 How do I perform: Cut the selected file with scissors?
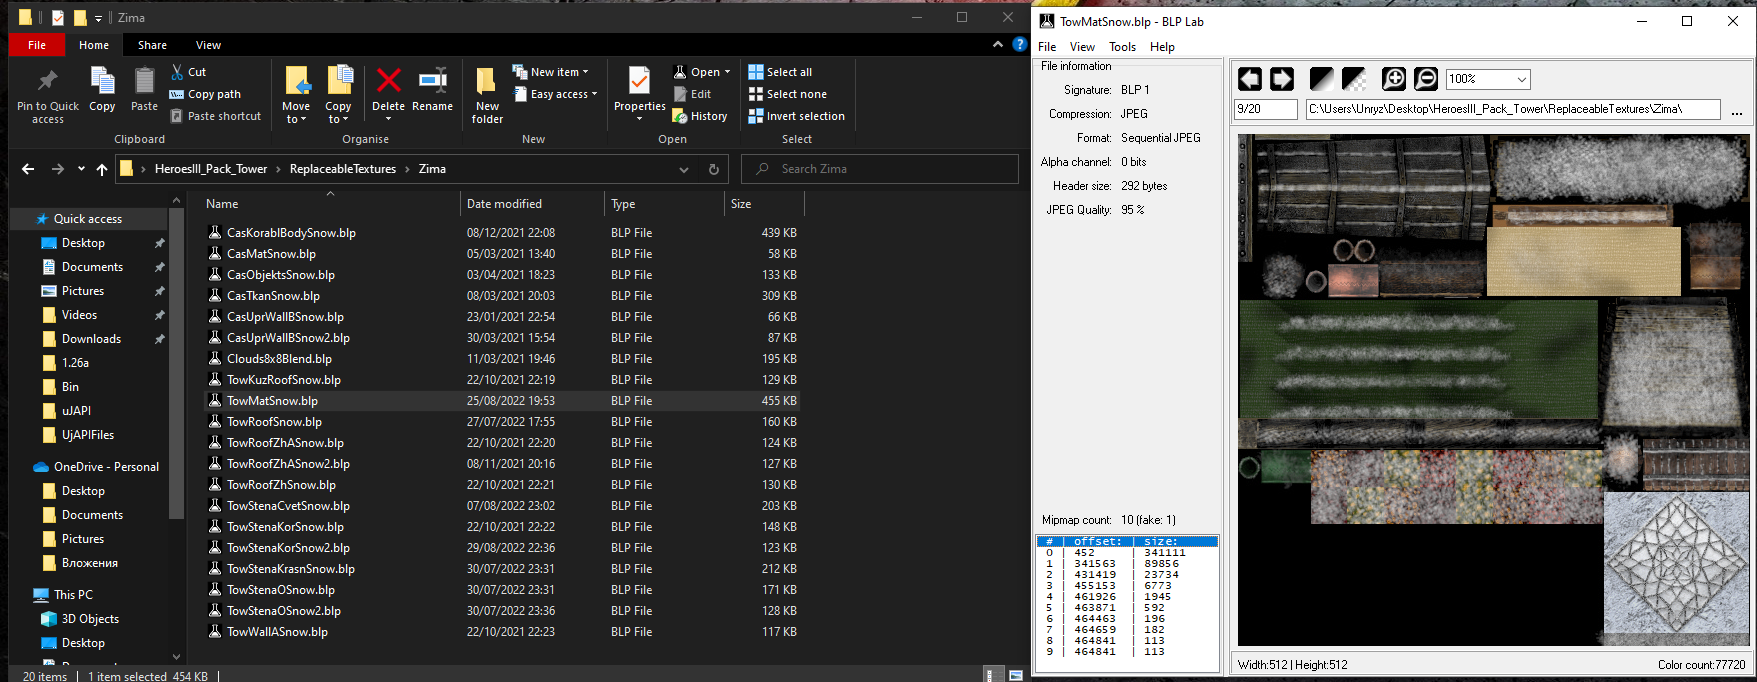[x=188, y=72]
